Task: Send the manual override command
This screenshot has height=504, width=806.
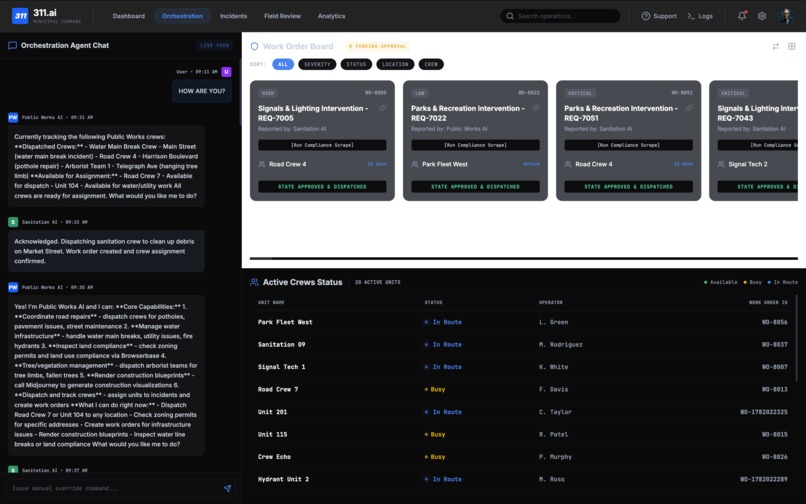Action: pos(227,488)
